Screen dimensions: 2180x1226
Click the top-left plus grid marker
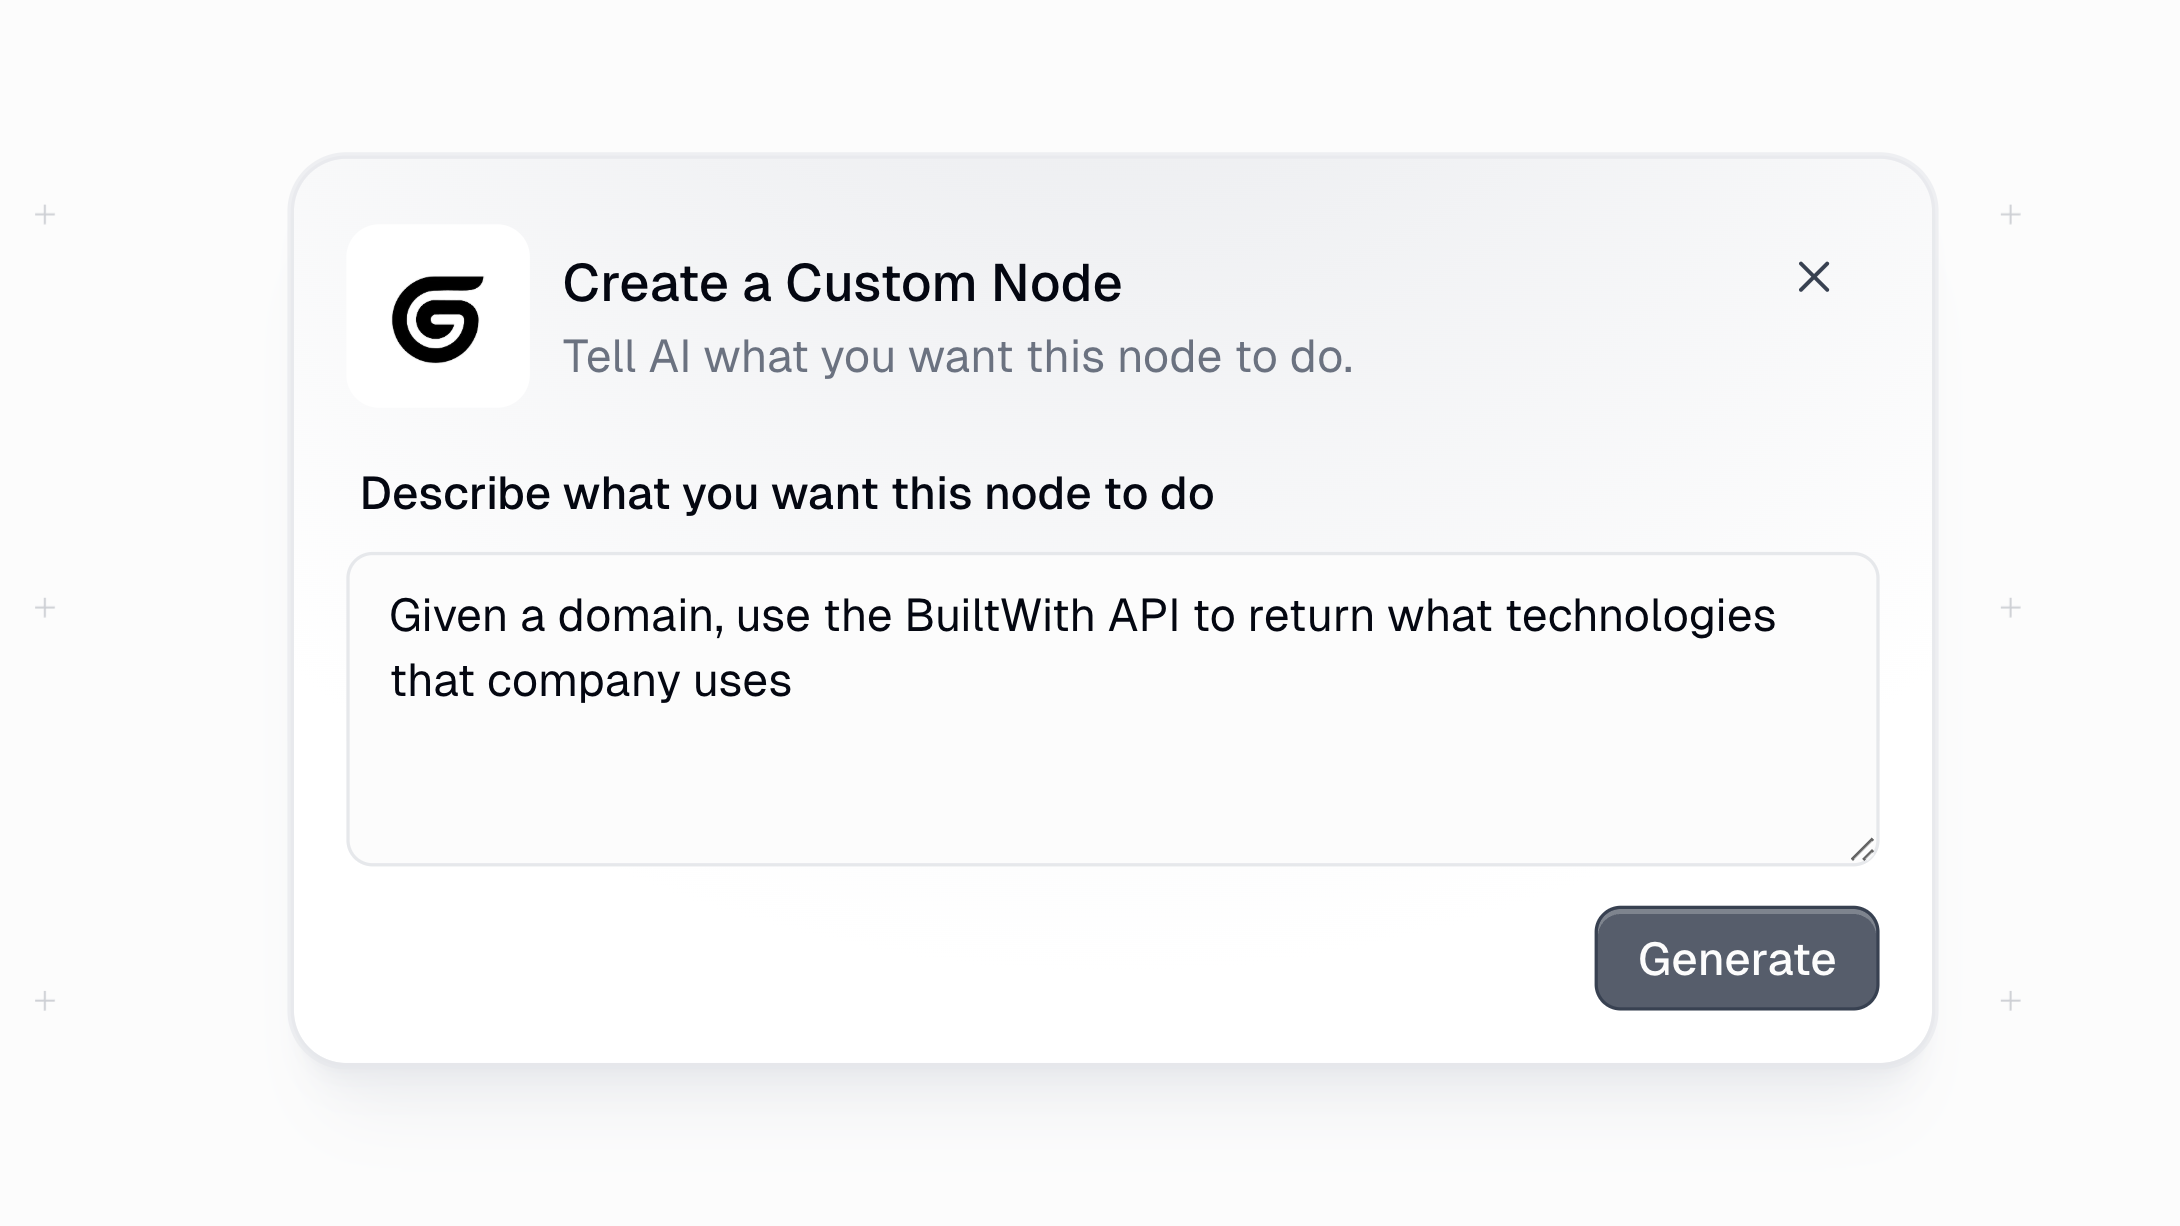[x=45, y=214]
